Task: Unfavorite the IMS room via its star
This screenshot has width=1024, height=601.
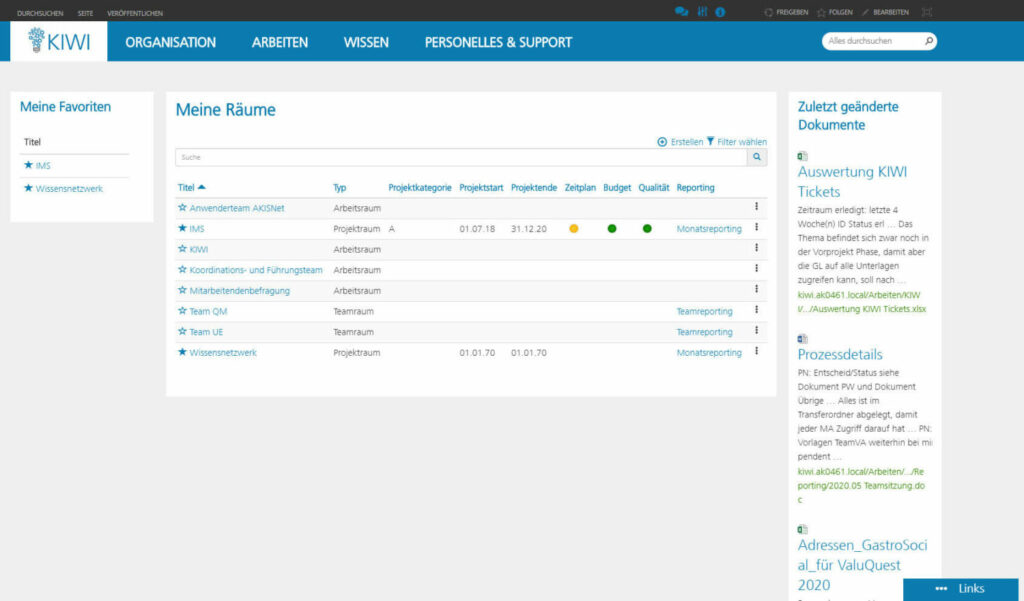Action: [x=182, y=229]
